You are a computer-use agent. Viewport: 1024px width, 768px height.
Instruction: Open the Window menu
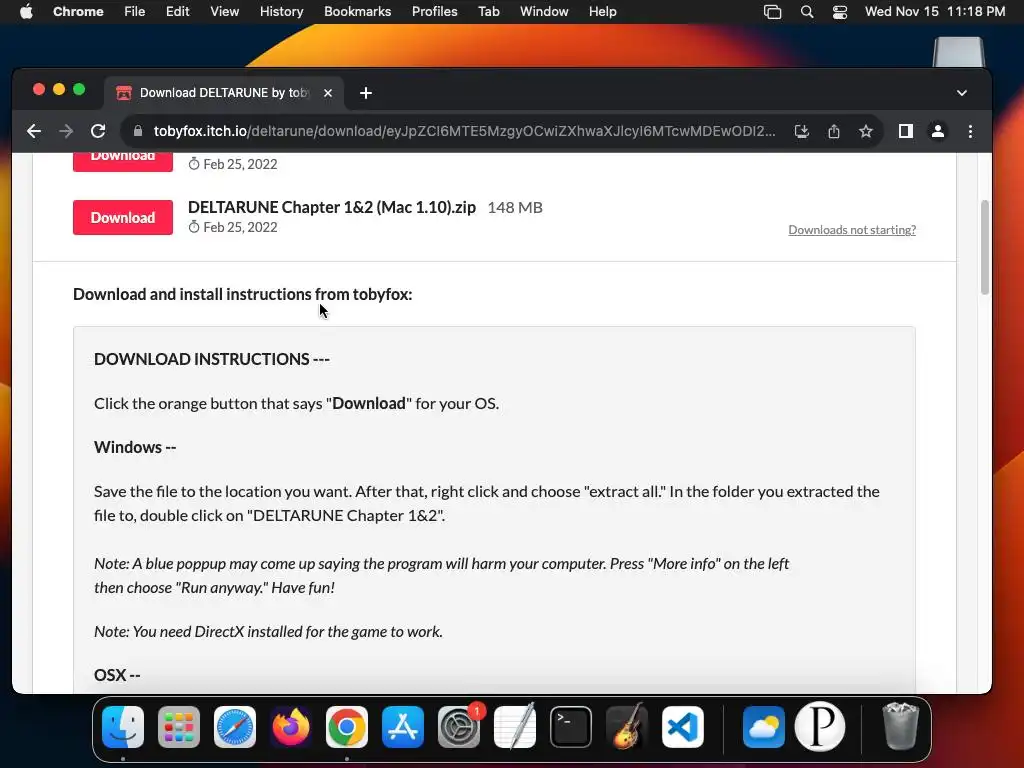coord(544,12)
